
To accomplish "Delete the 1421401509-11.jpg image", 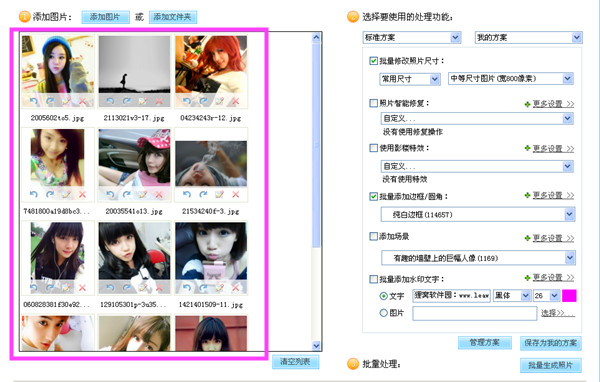I will 235,288.
